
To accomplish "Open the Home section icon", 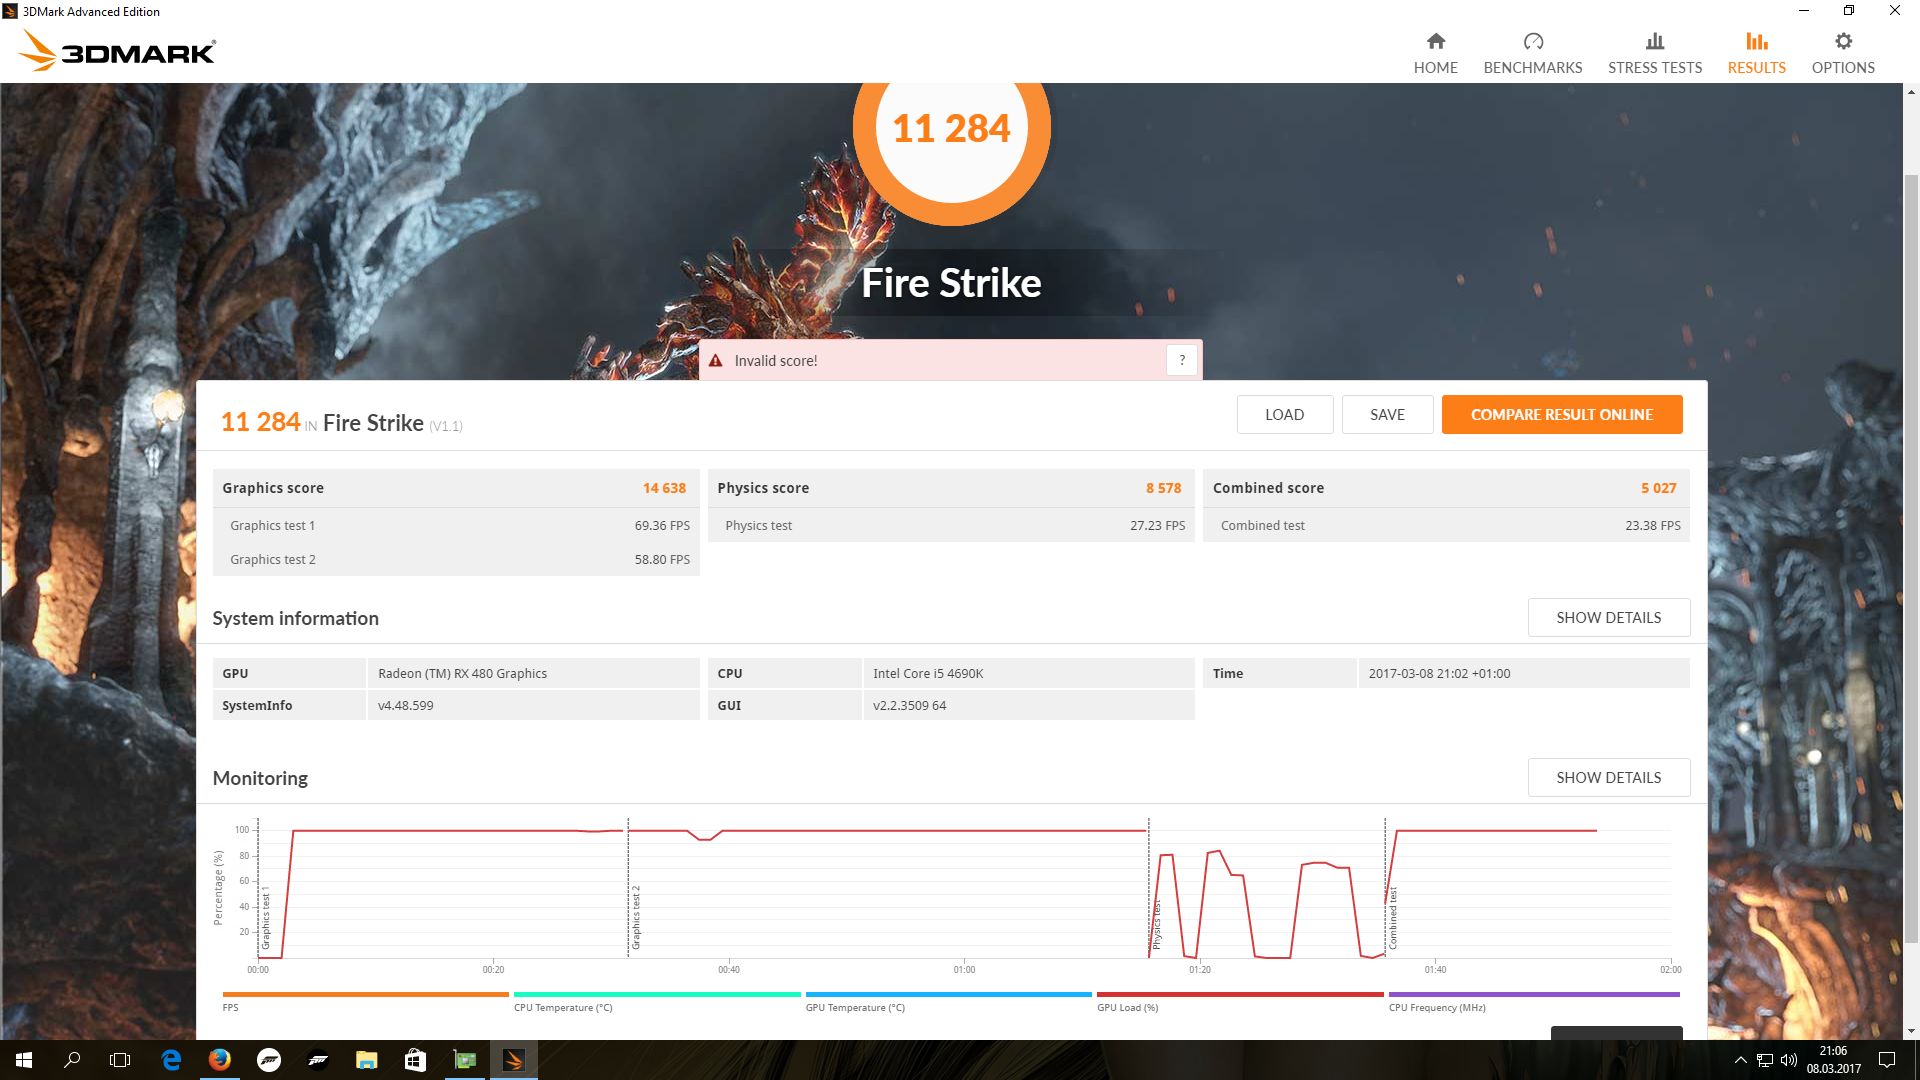I will (x=1435, y=41).
